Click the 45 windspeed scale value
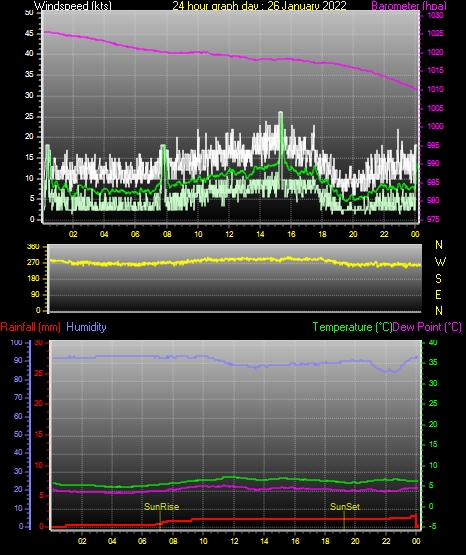Image resolution: width=466 pixels, height=555 pixels. [x=29, y=33]
